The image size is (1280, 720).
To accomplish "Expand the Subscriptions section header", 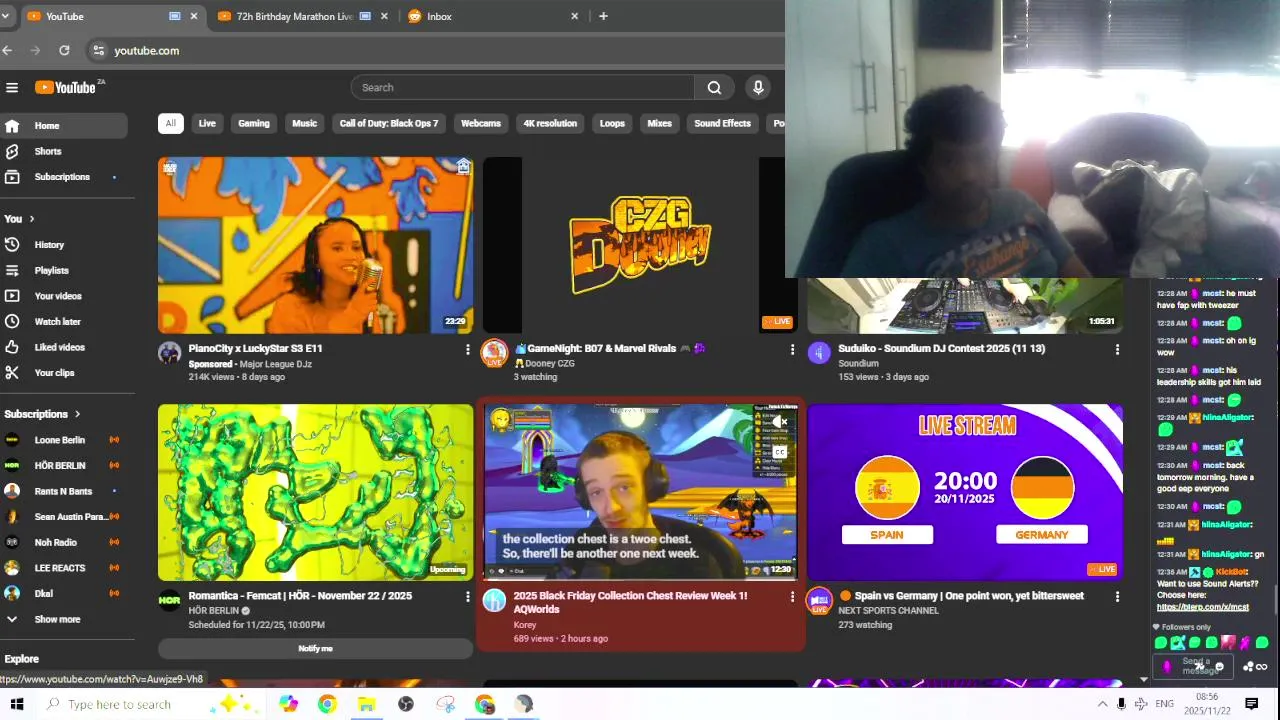I will point(43,414).
